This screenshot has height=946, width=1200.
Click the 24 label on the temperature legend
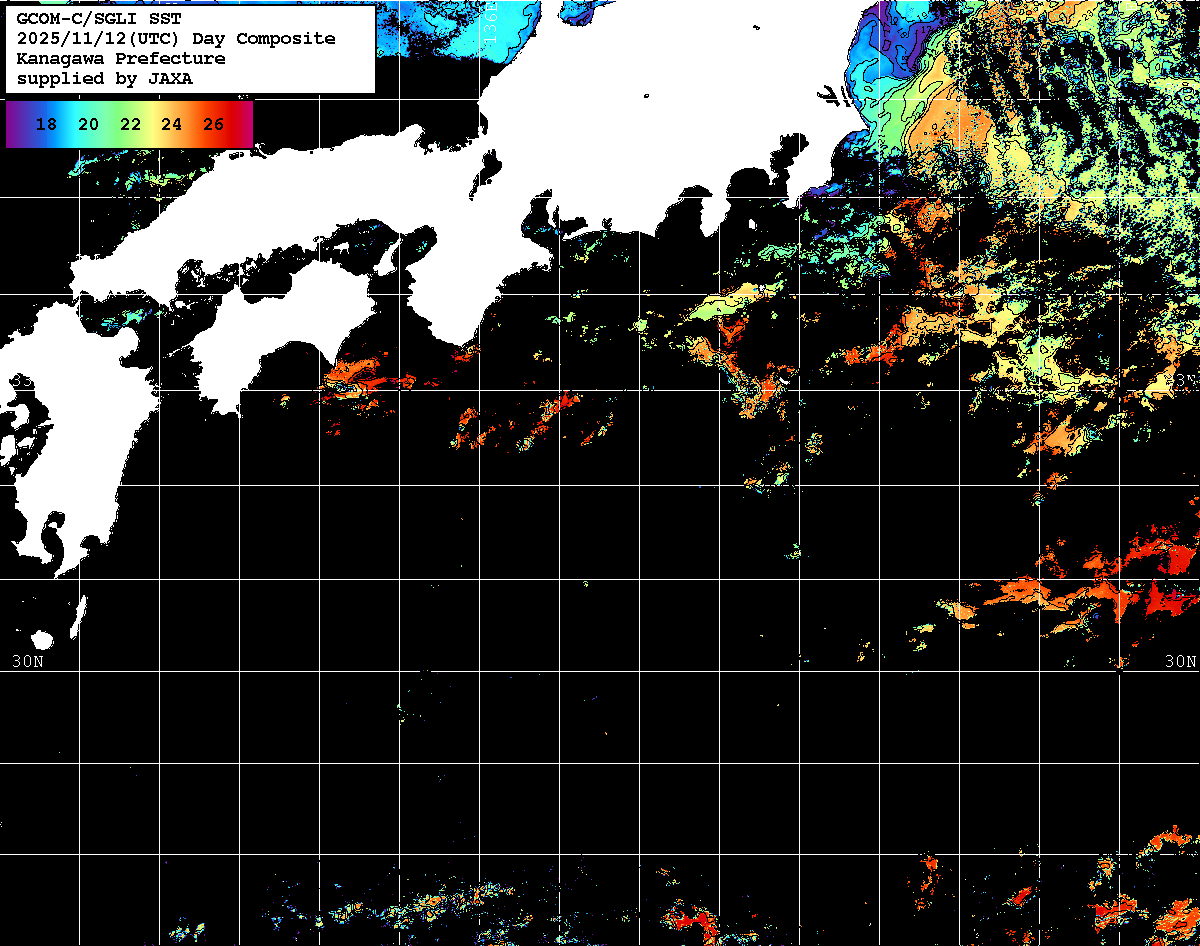171,125
